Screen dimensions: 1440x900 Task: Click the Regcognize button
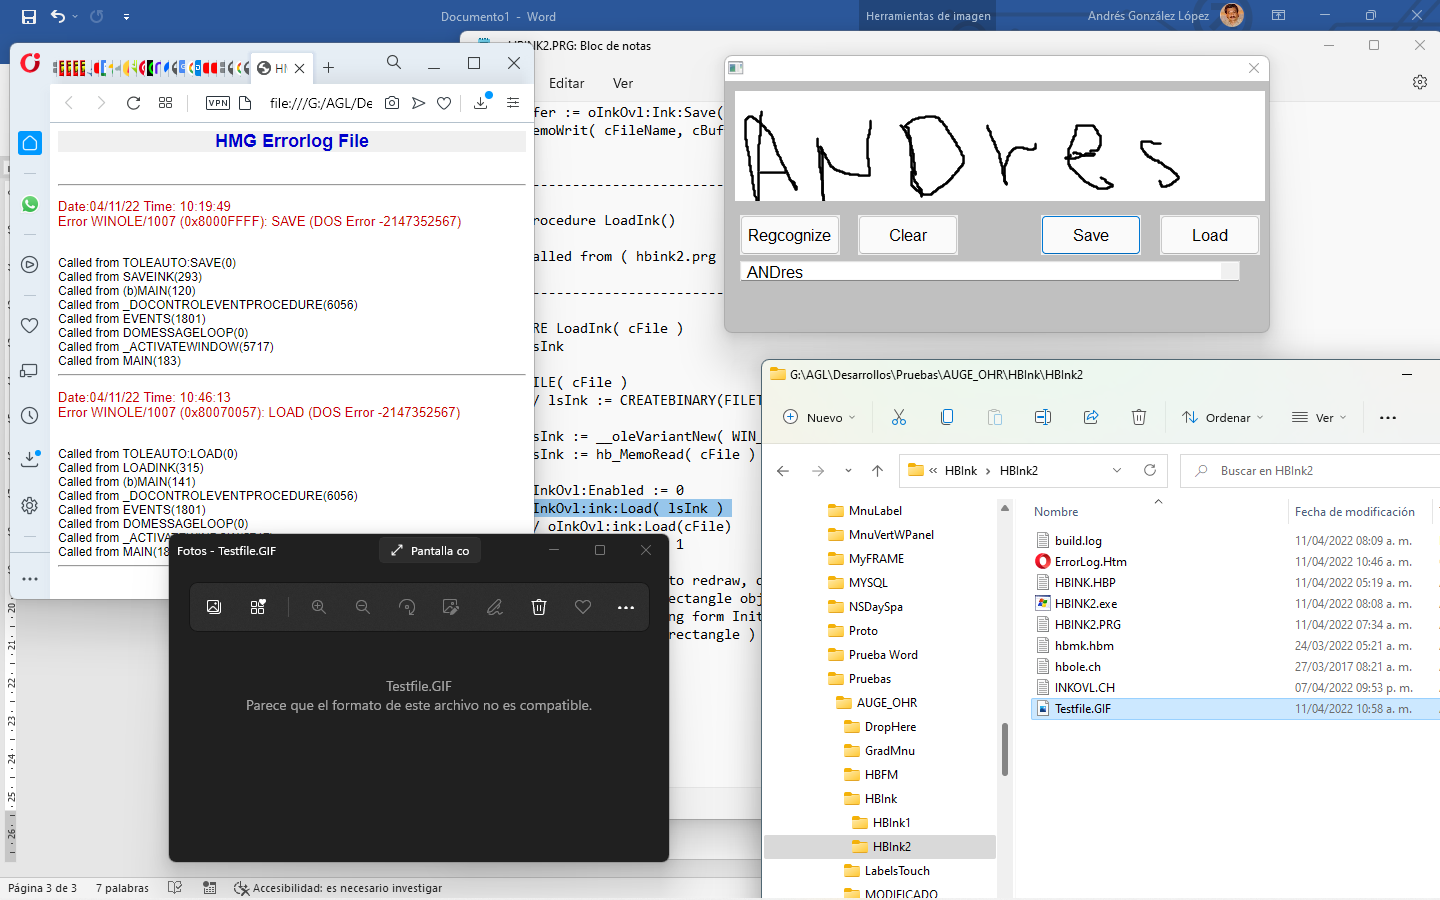(x=789, y=235)
